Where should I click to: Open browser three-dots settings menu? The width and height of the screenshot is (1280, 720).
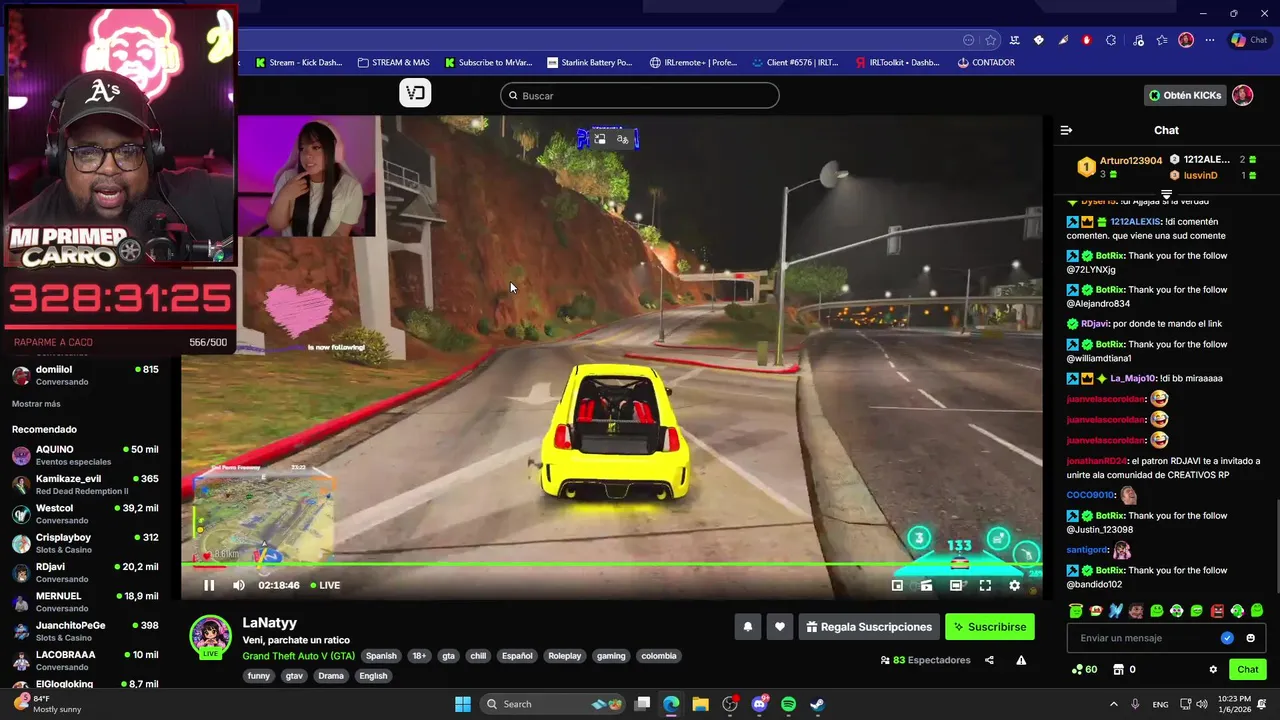point(1209,40)
